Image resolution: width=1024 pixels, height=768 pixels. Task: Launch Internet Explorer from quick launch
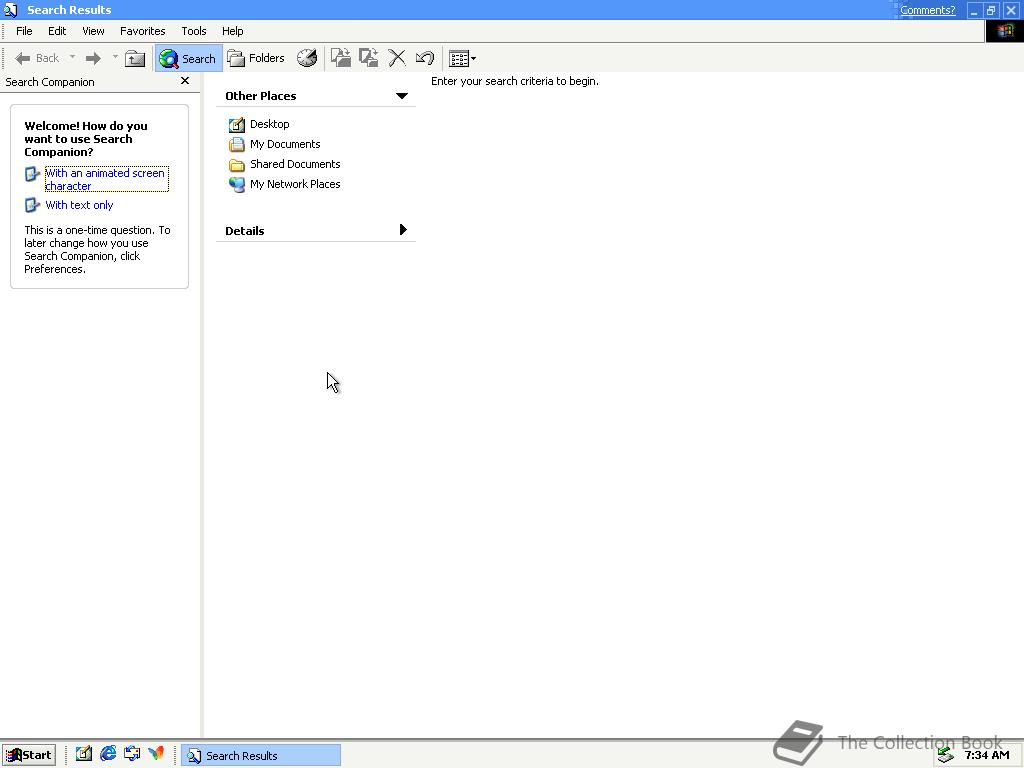[108, 754]
